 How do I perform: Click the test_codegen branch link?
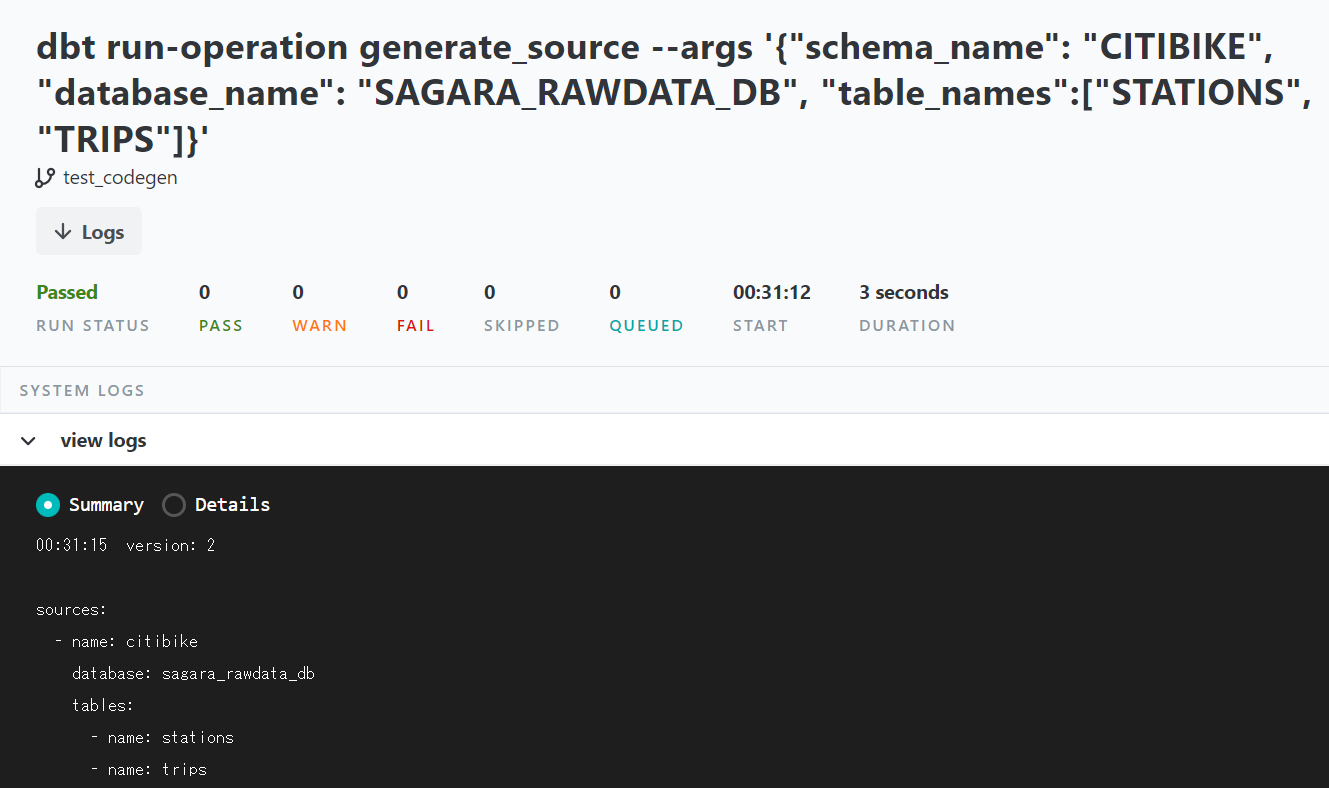click(x=119, y=176)
